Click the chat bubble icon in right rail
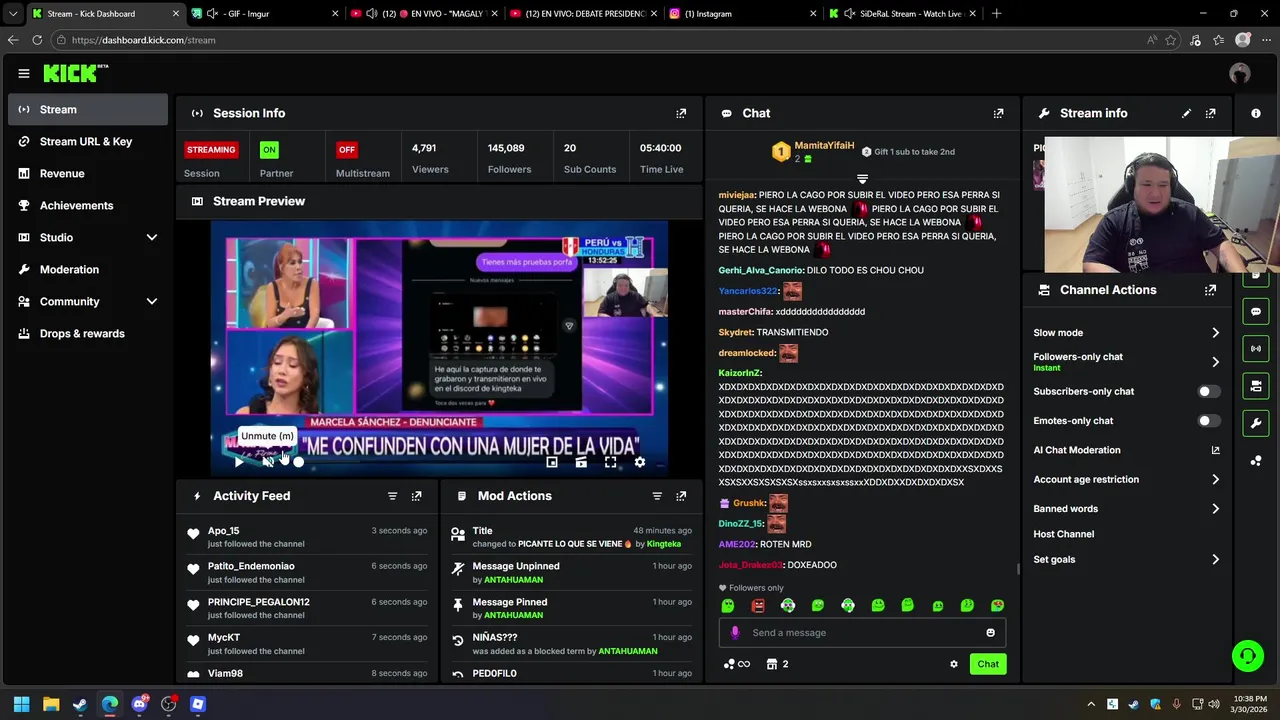The image size is (1280, 720). coord(1256,312)
